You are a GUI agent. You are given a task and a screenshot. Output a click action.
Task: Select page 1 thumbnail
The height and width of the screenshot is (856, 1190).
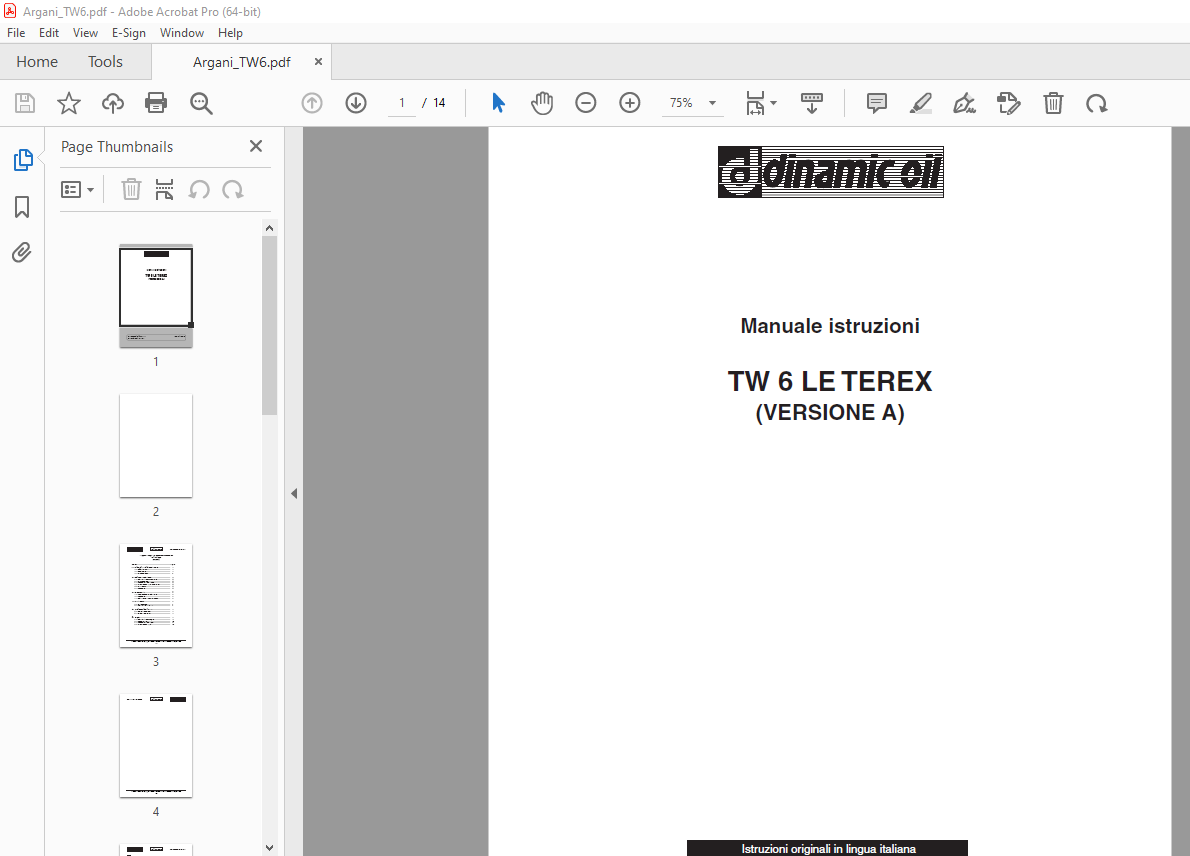pyautogui.click(x=156, y=296)
